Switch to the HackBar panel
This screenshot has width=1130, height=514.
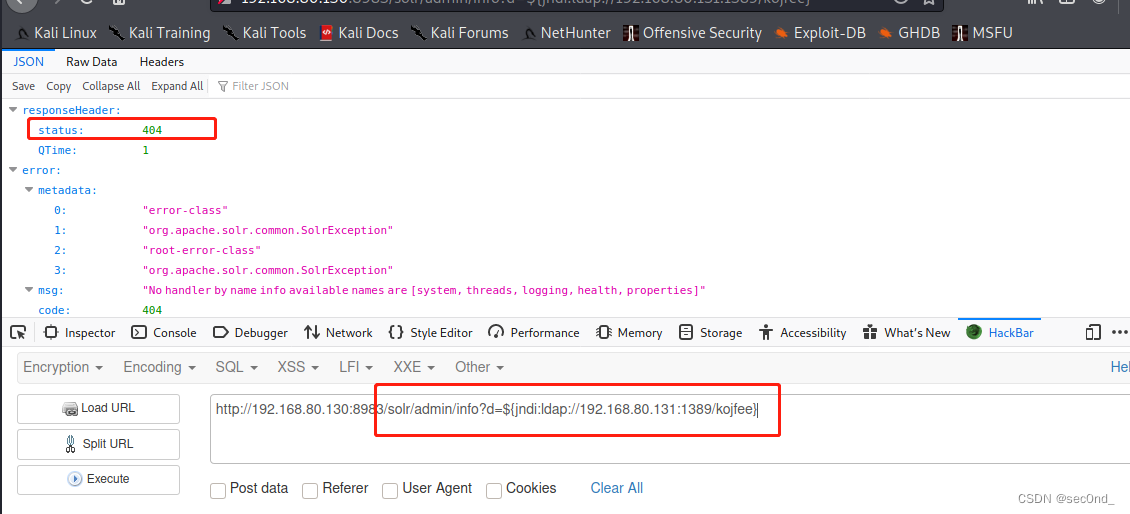pyautogui.click(x=1000, y=332)
